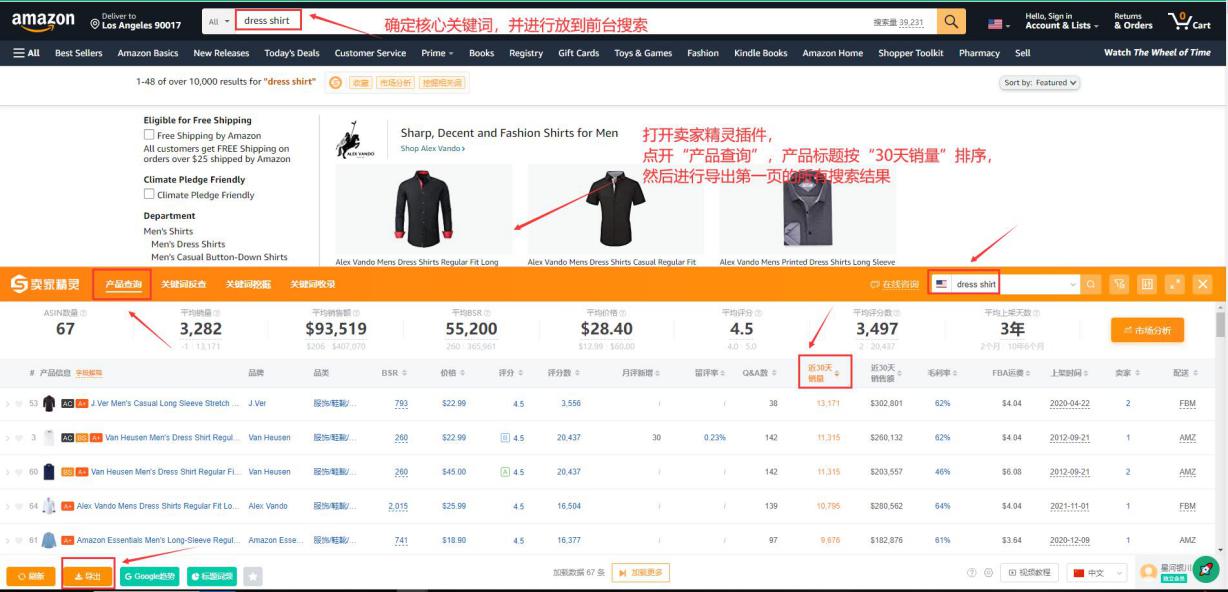1228x592 pixels.
Task: Click the 导出 export button
Action: point(88,576)
